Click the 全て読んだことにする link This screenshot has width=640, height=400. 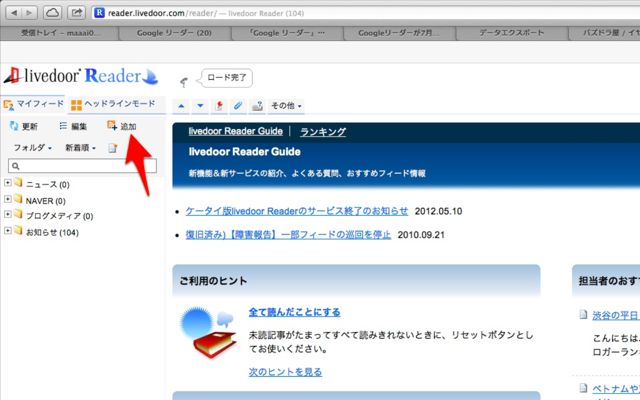(294, 312)
